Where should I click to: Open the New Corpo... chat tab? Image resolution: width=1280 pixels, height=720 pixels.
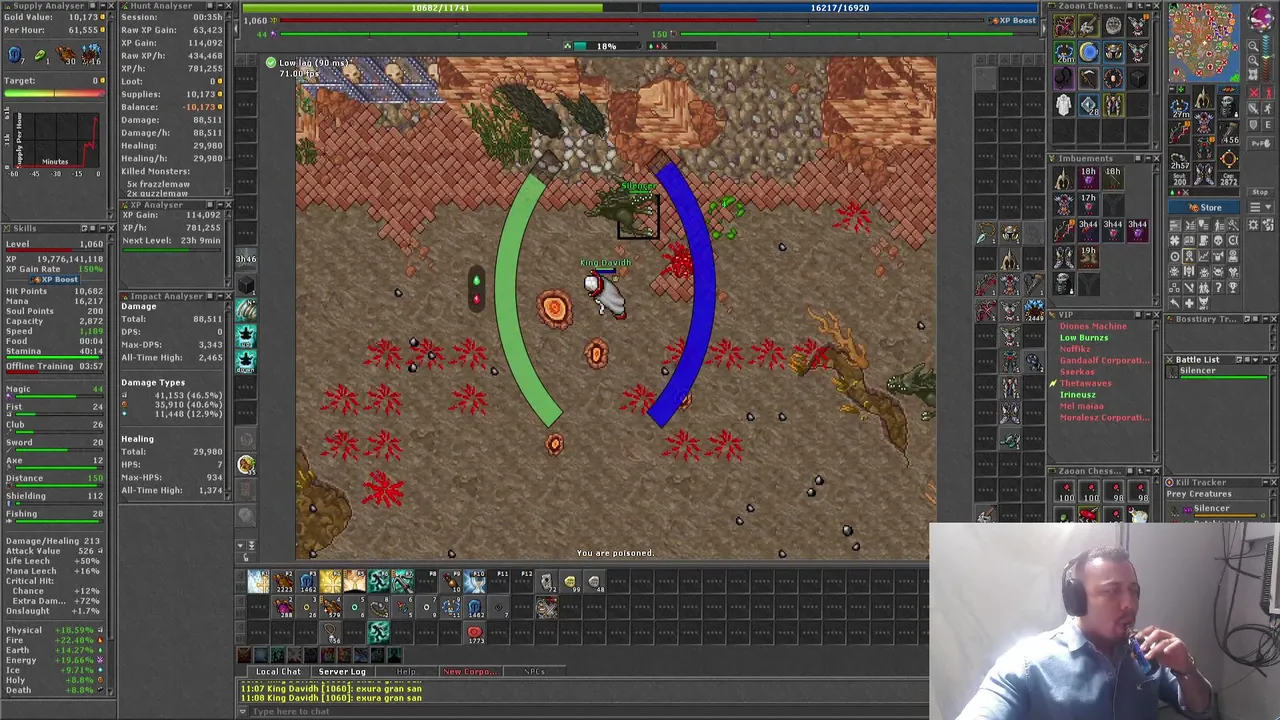pyautogui.click(x=469, y=672)
